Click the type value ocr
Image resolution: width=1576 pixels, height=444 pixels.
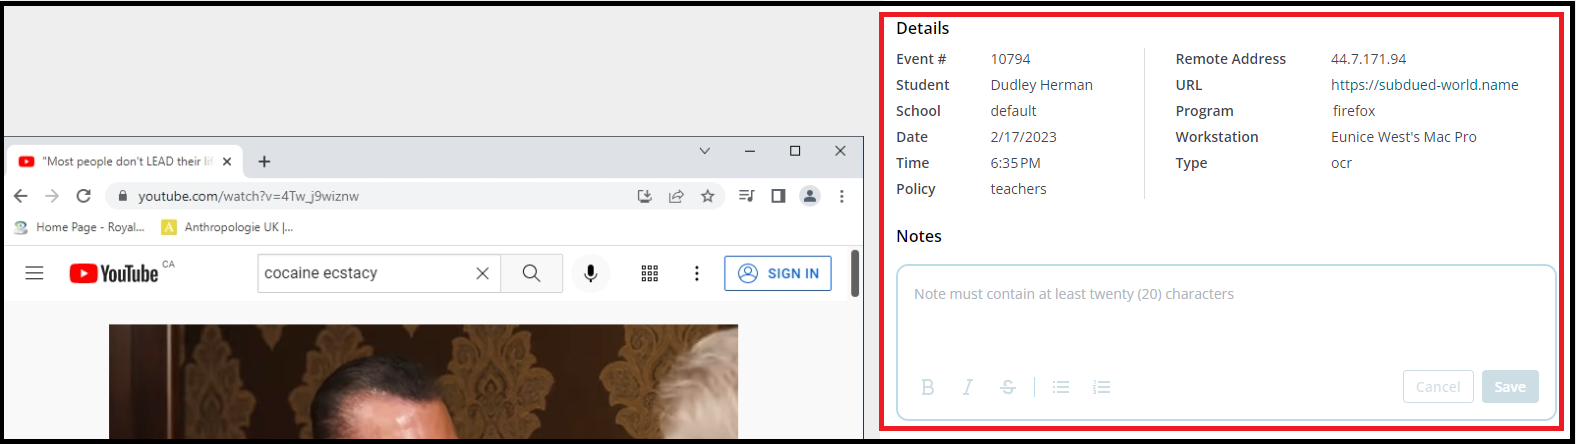click(x=1341, y=163)
